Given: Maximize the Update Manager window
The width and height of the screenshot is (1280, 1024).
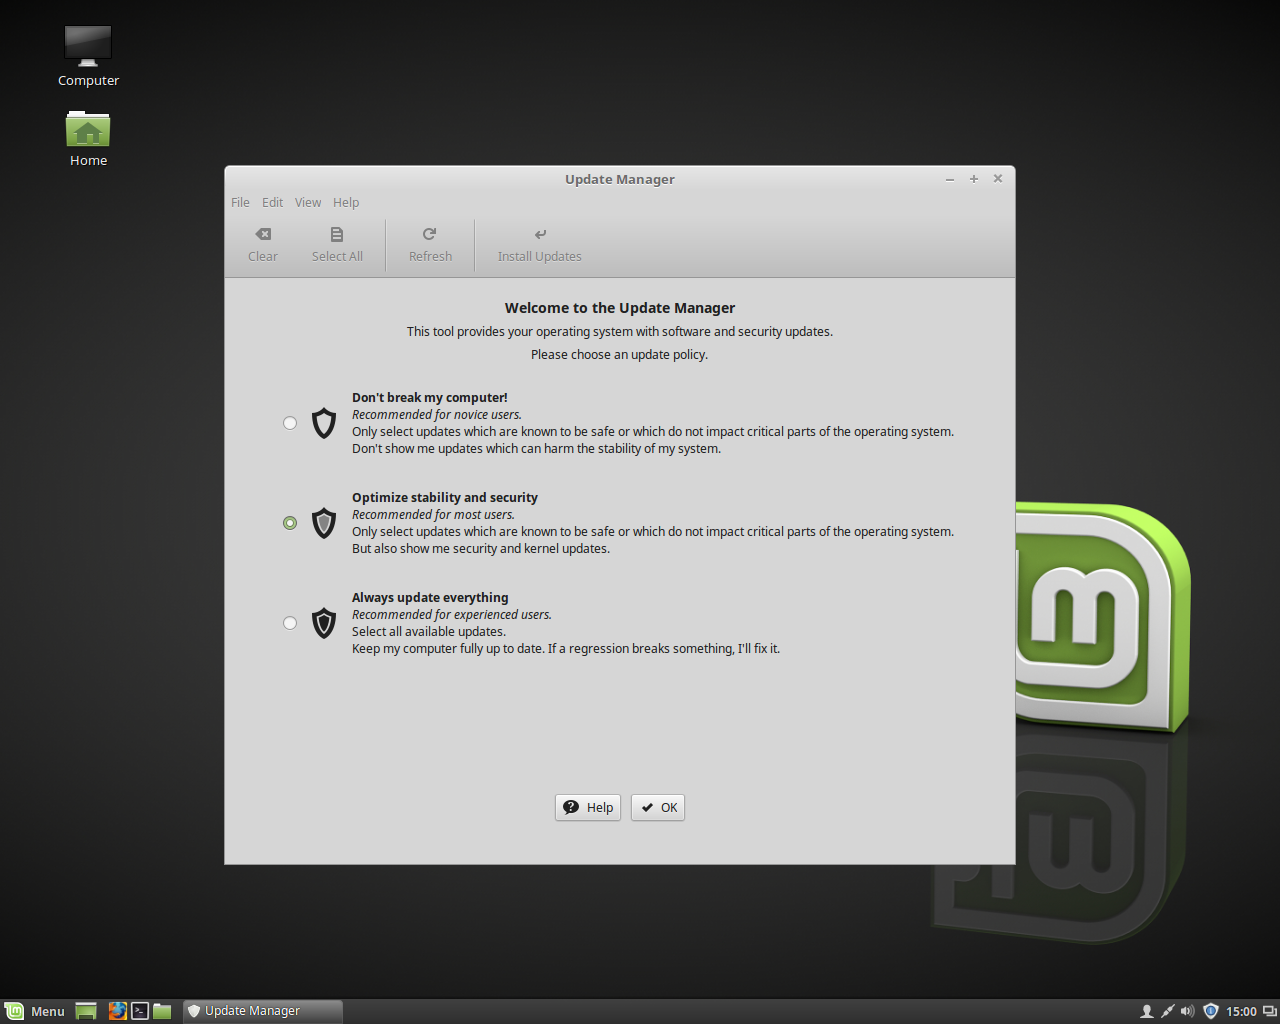Looking at the screenshot, I should coord(974,179).
